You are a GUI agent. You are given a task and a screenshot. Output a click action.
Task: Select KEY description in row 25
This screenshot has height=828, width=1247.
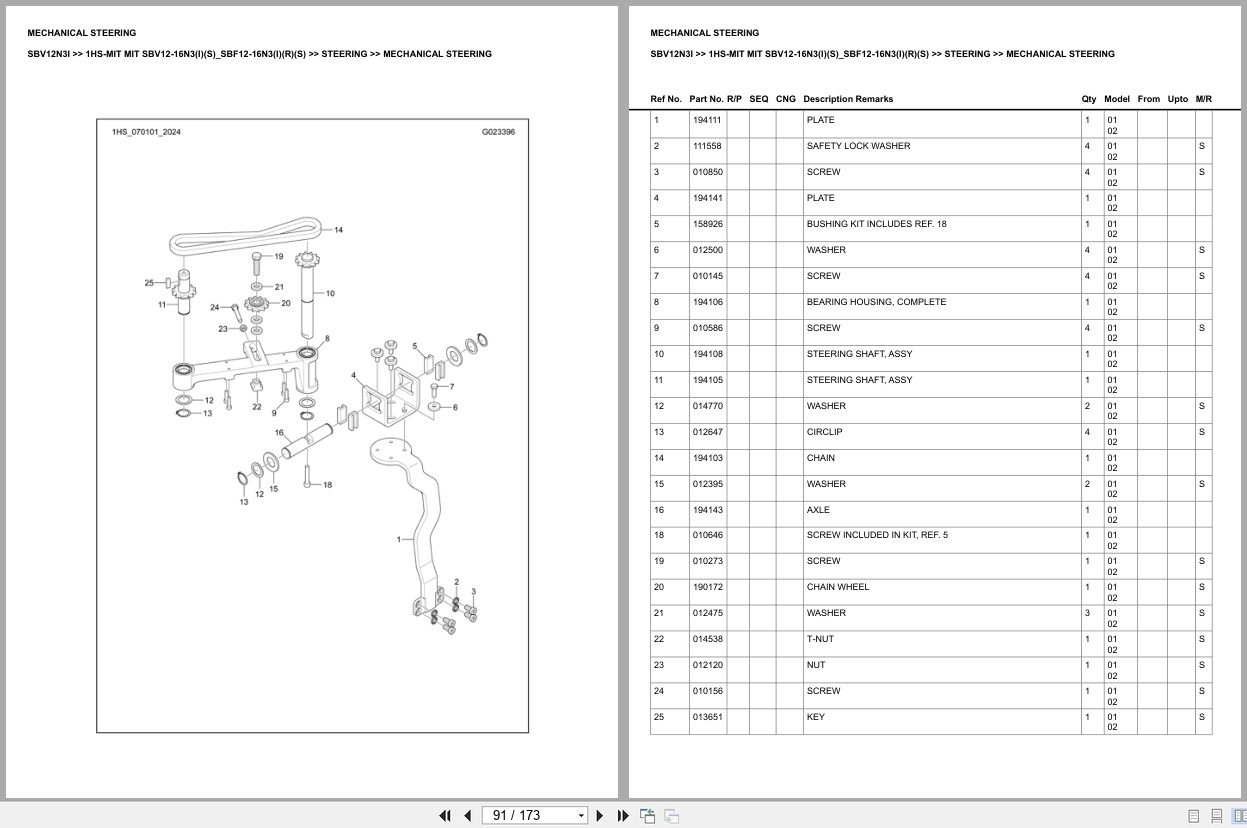coord(816,717)
